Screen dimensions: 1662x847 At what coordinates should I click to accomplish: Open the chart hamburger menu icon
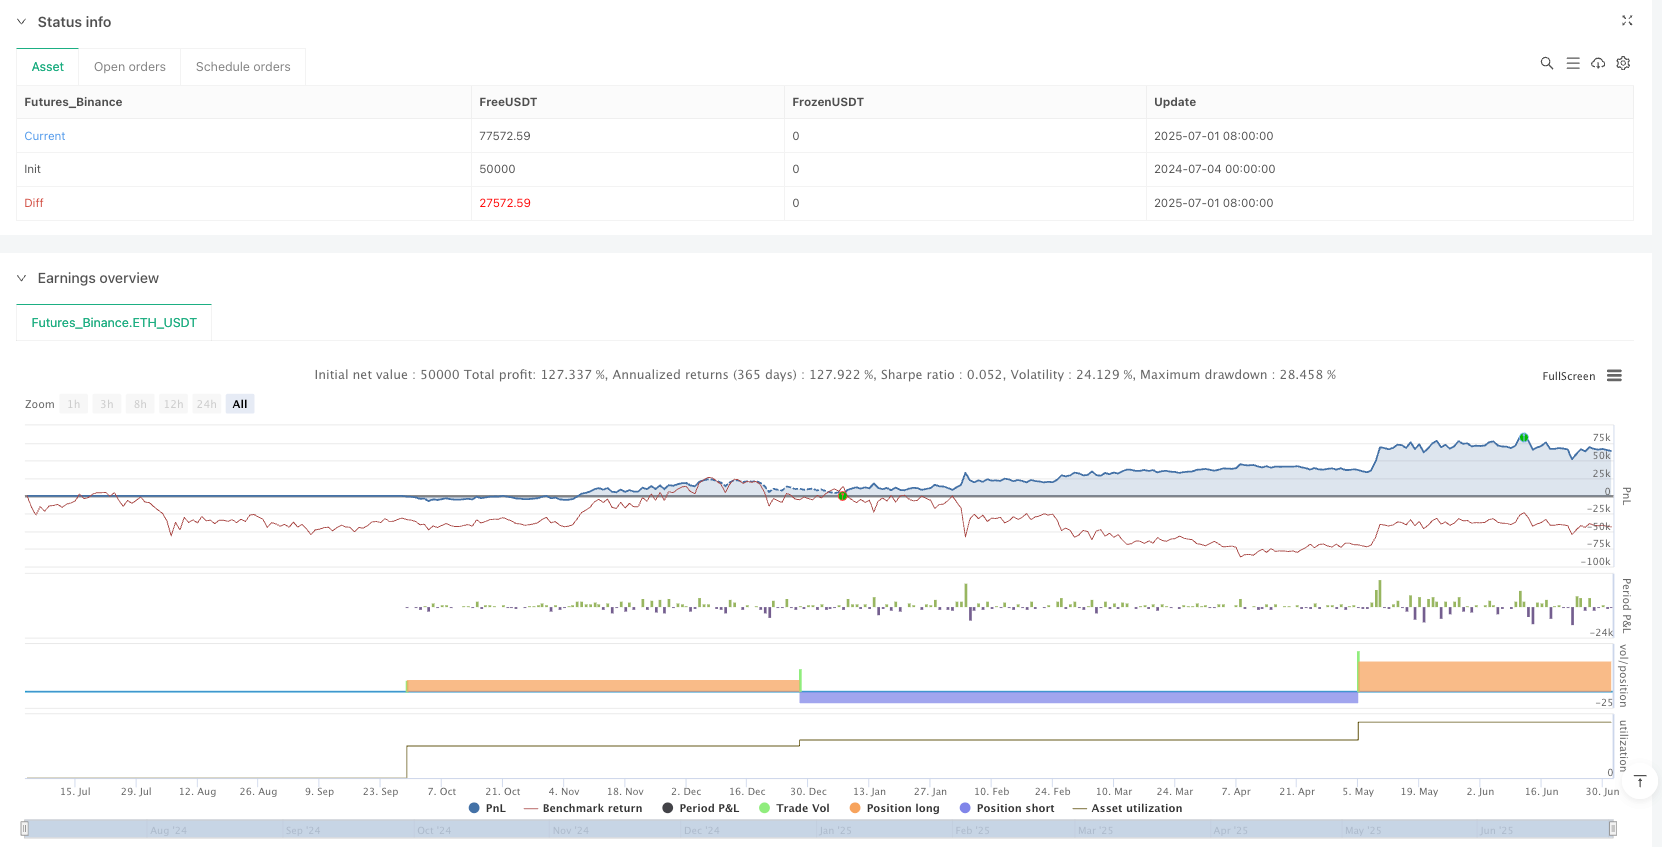pyautogui.click(x=1614, y=376)
